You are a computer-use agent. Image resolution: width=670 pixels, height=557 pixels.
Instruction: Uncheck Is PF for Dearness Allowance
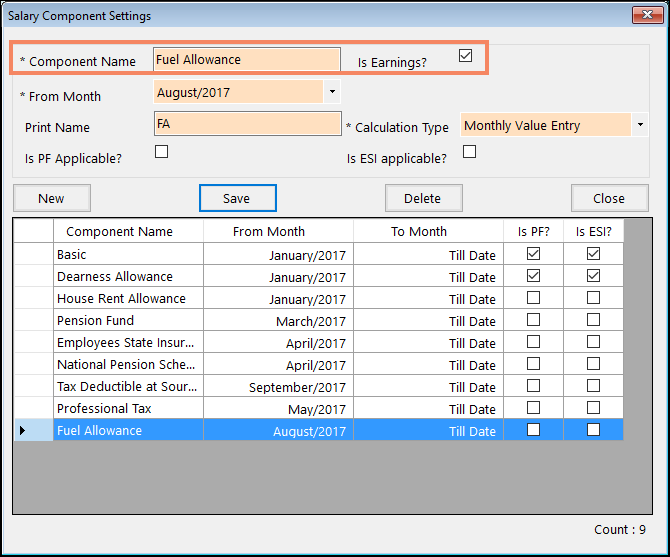(x=533, y=276)
